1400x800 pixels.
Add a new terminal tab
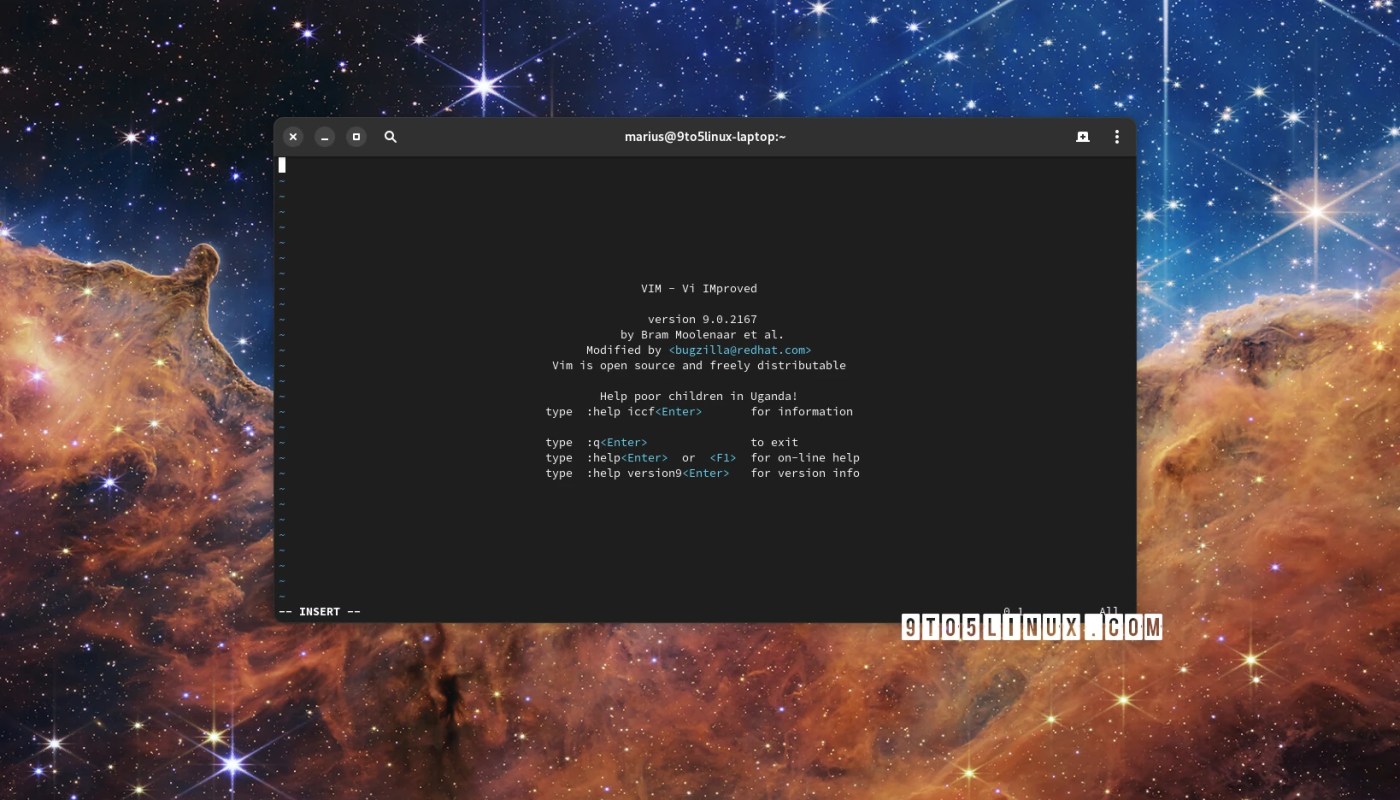click(1082, 137)
